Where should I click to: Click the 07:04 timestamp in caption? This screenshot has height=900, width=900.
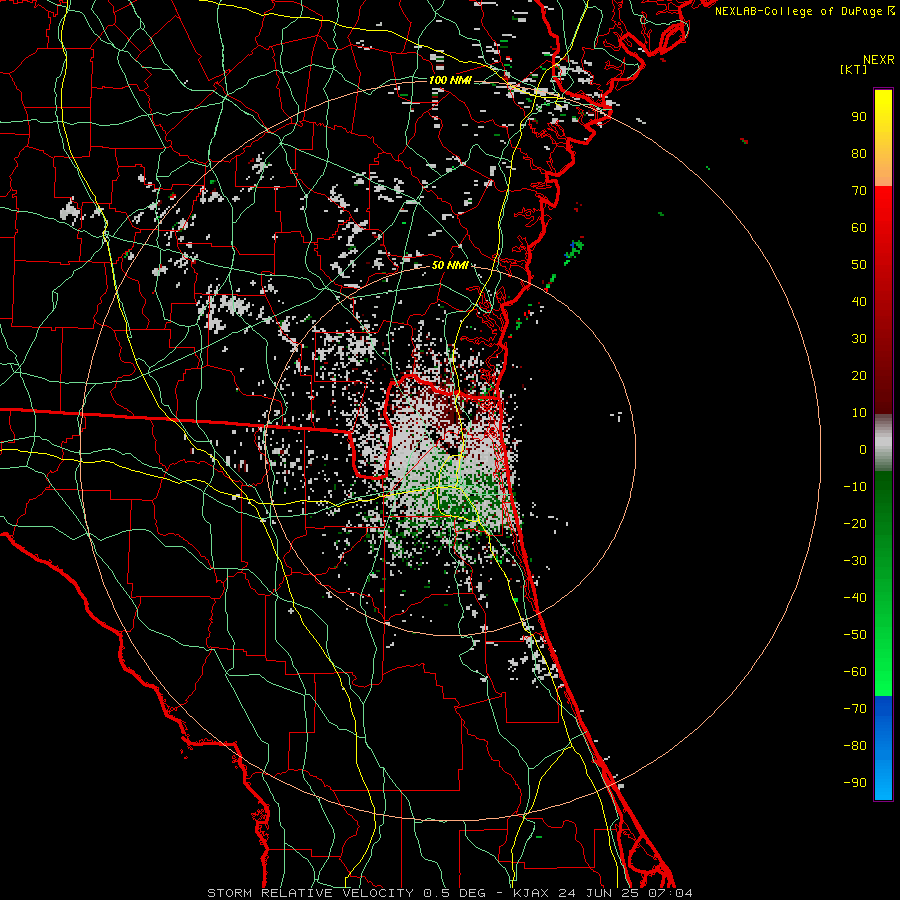671,893
